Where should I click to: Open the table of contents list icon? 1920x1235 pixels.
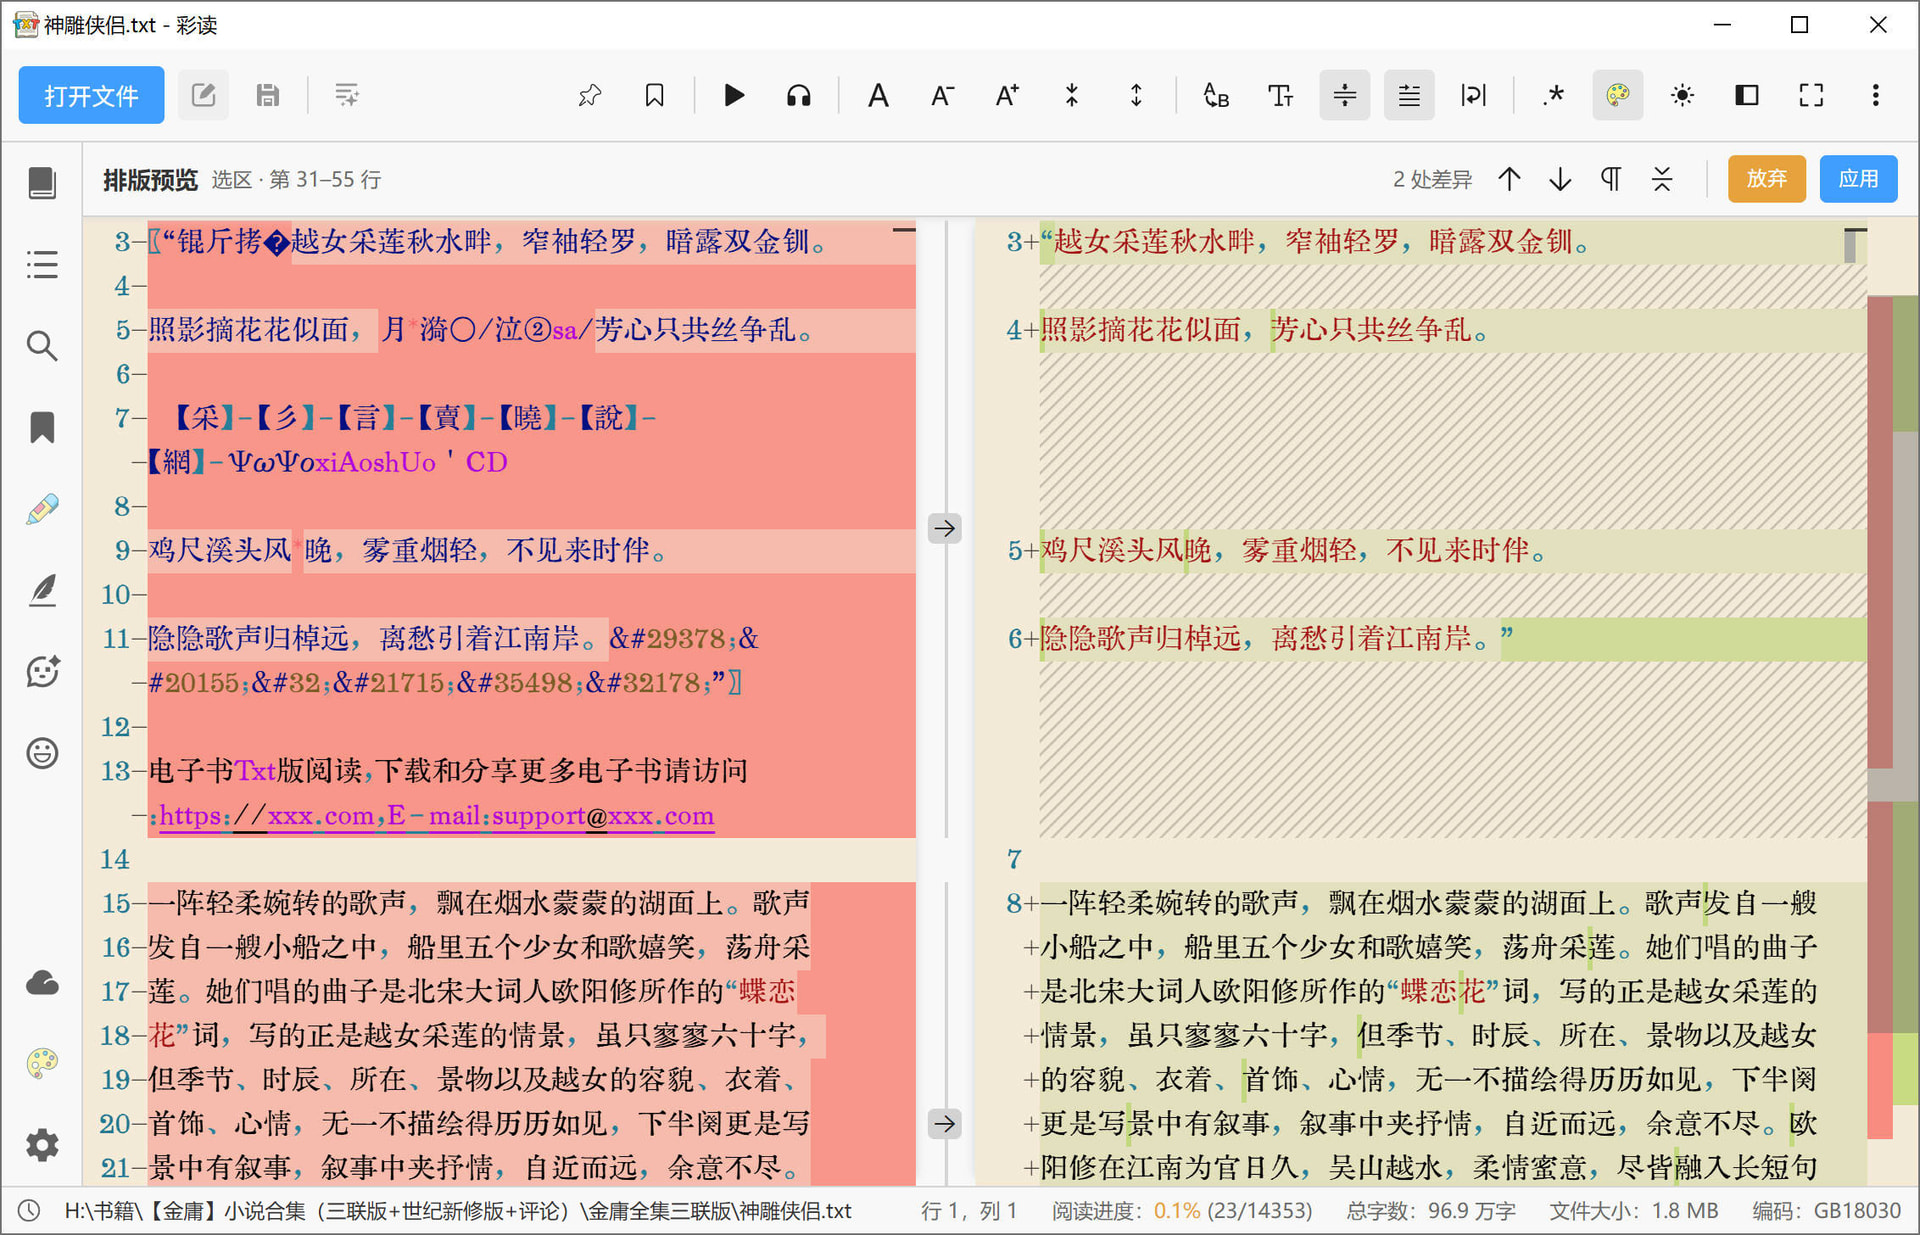click(42, 265)
